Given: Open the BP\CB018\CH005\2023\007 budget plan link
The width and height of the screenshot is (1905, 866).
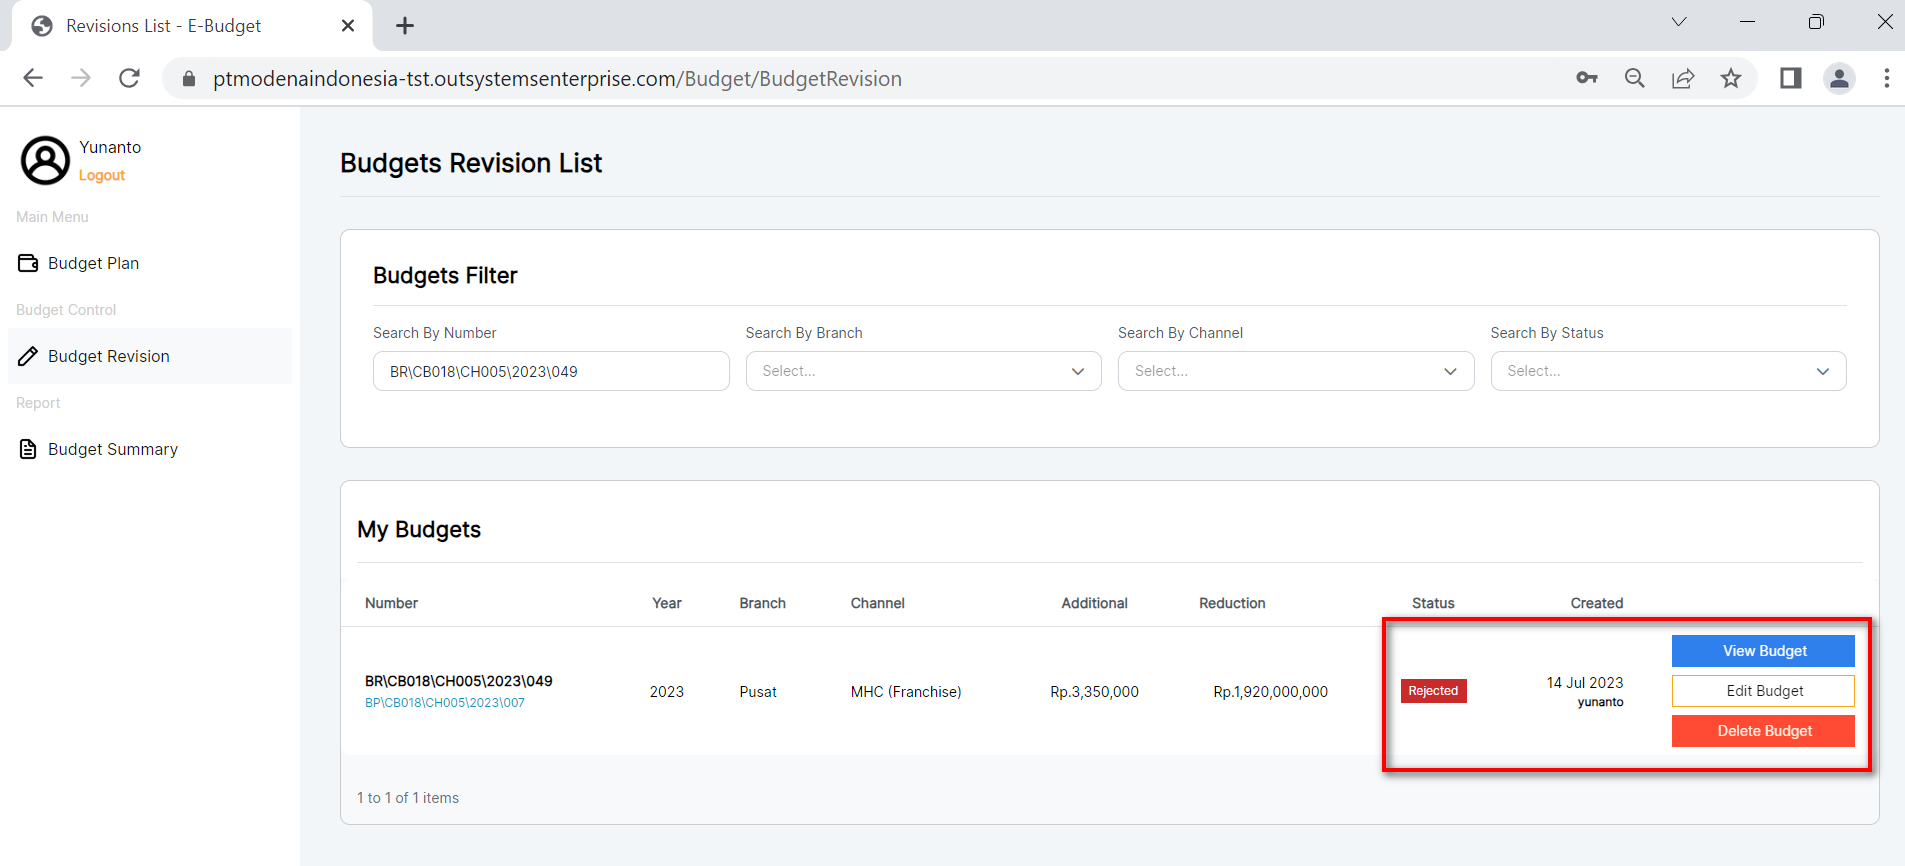Looking at the screenshot, I should (x=445, y=703).
